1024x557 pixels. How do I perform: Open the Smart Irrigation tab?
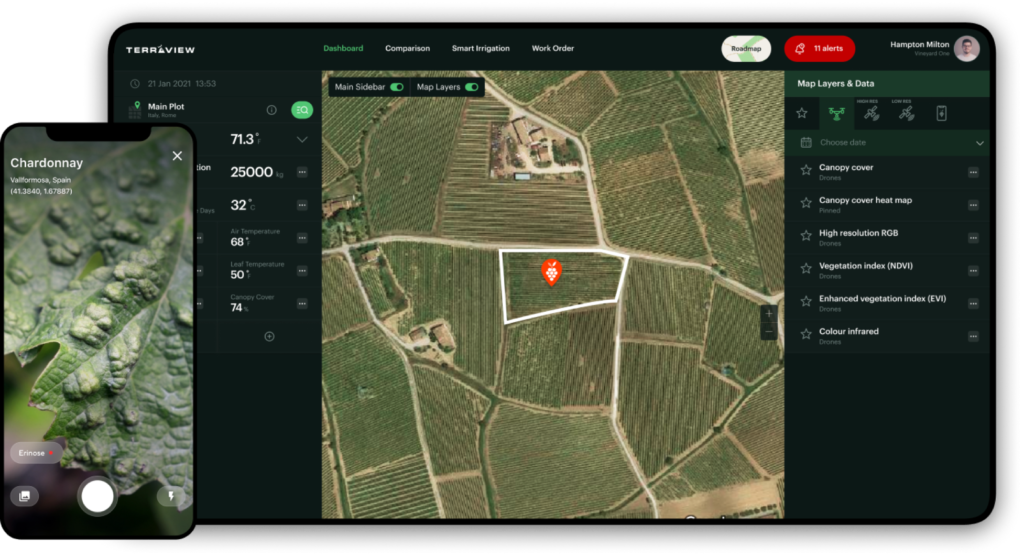[x=480, y=48]
